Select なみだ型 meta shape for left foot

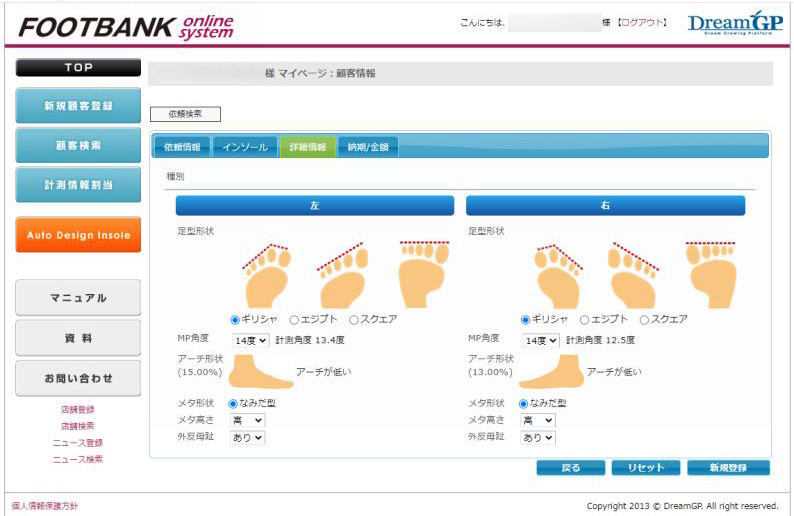click(236, 403)
